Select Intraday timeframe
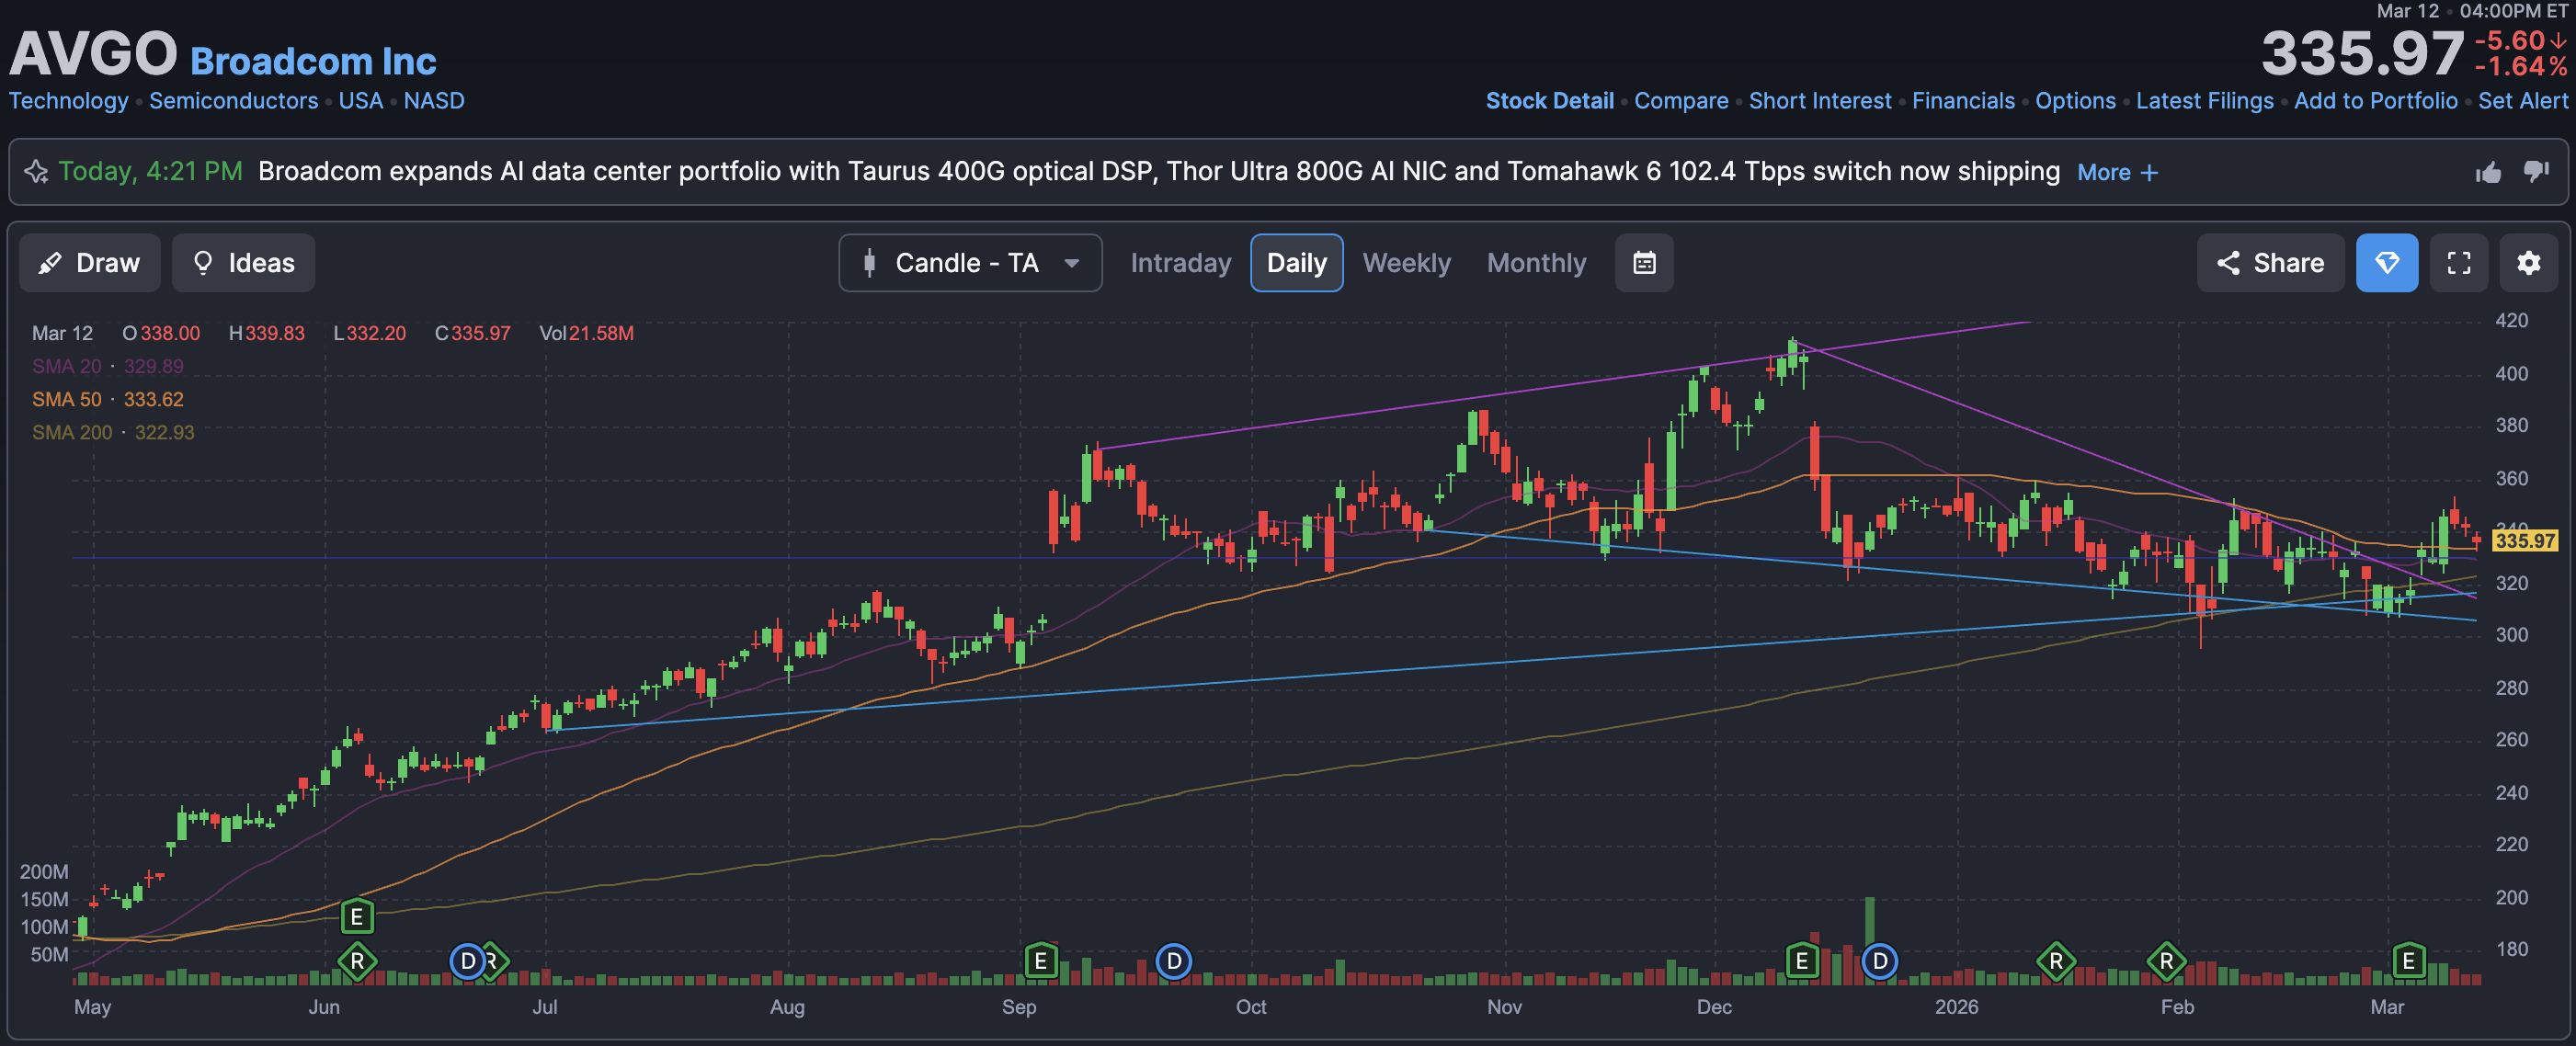This screenshot has height=1046, width=2576. pyautogui.click(x=1180, y=263)
